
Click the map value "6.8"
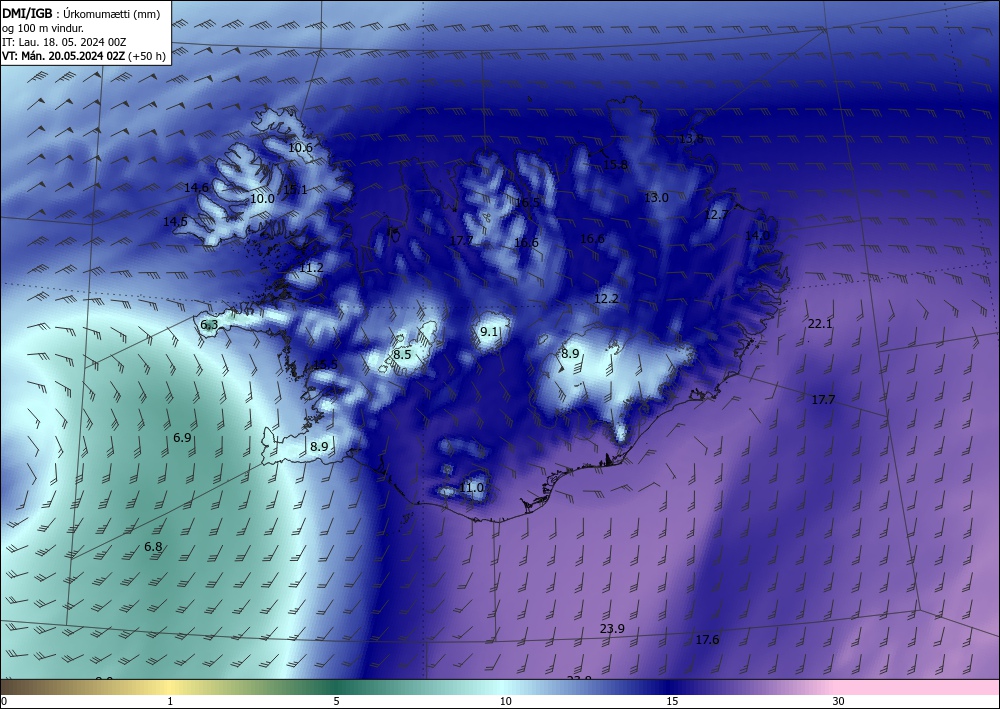click(x=153, y=547)
